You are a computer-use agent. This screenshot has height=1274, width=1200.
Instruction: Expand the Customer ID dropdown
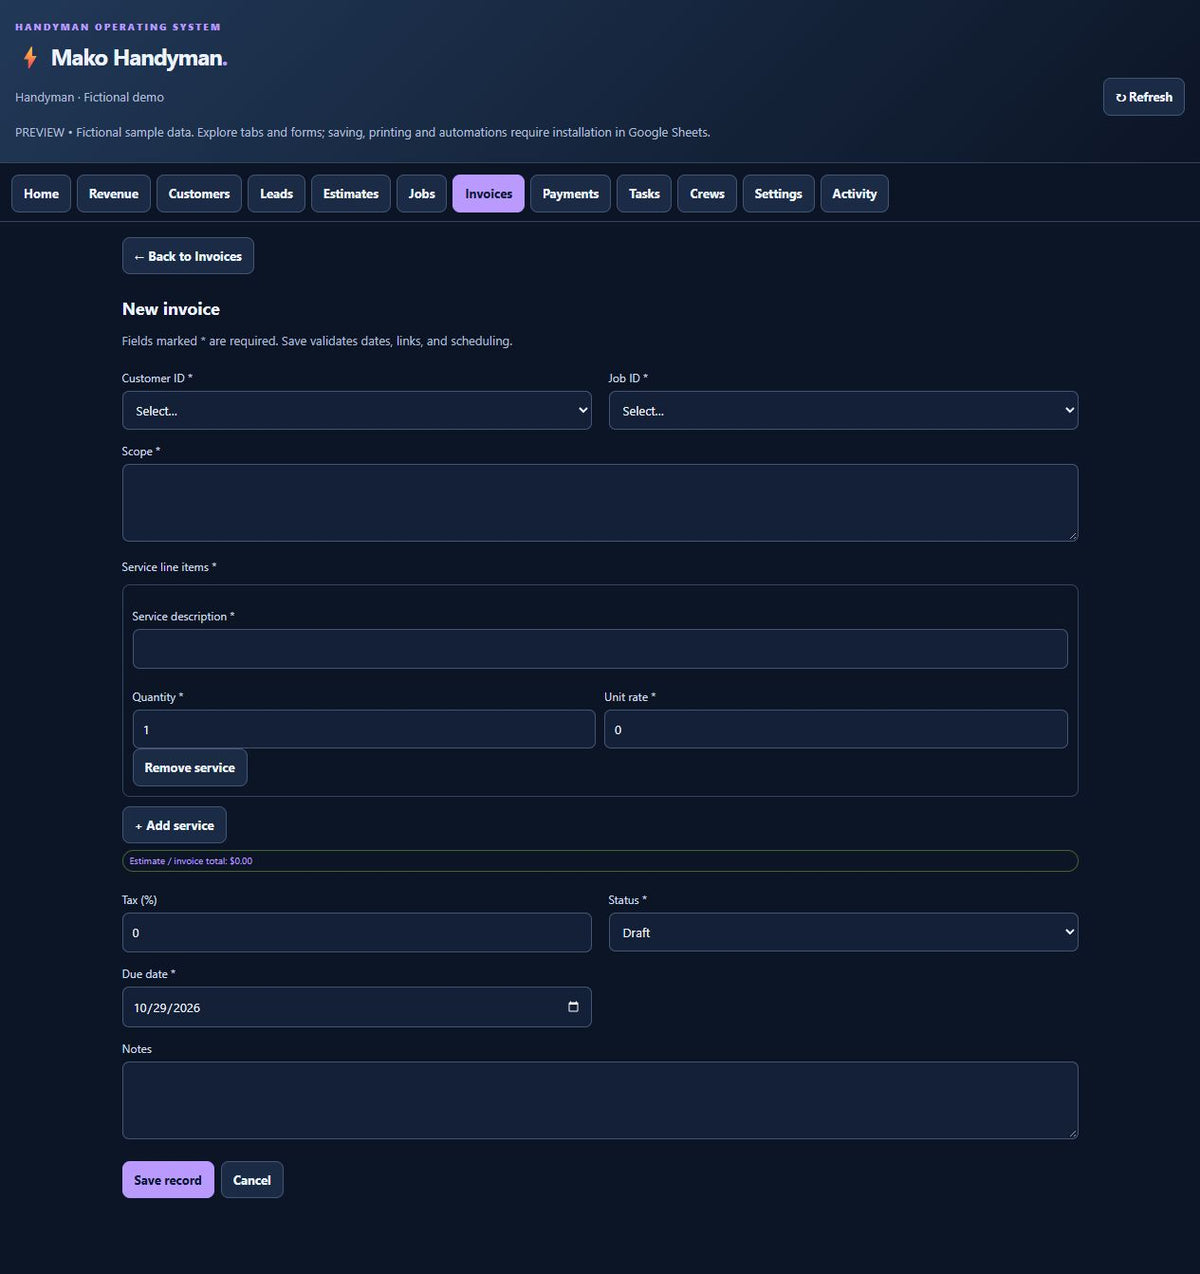tap(357, 411)
